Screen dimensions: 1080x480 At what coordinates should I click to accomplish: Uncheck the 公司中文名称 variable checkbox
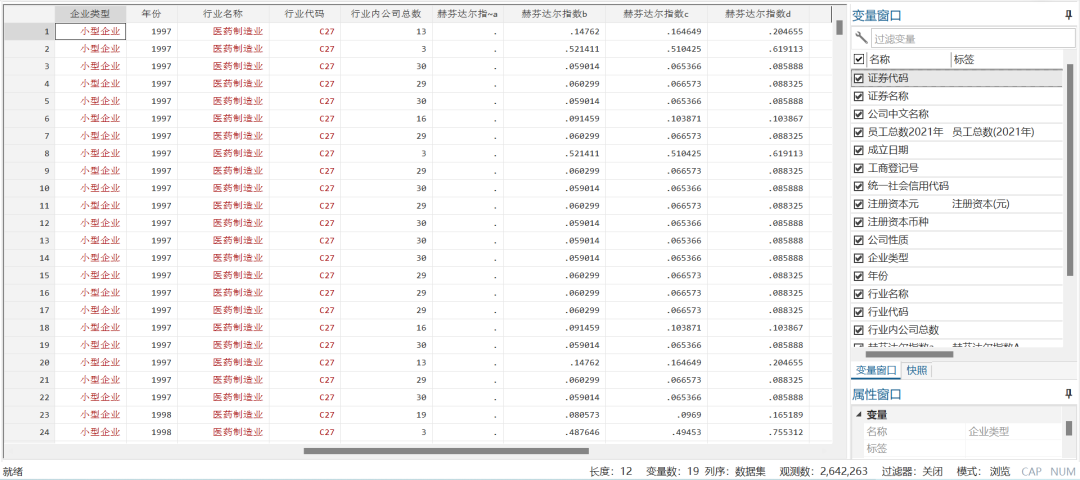(858, 114)
